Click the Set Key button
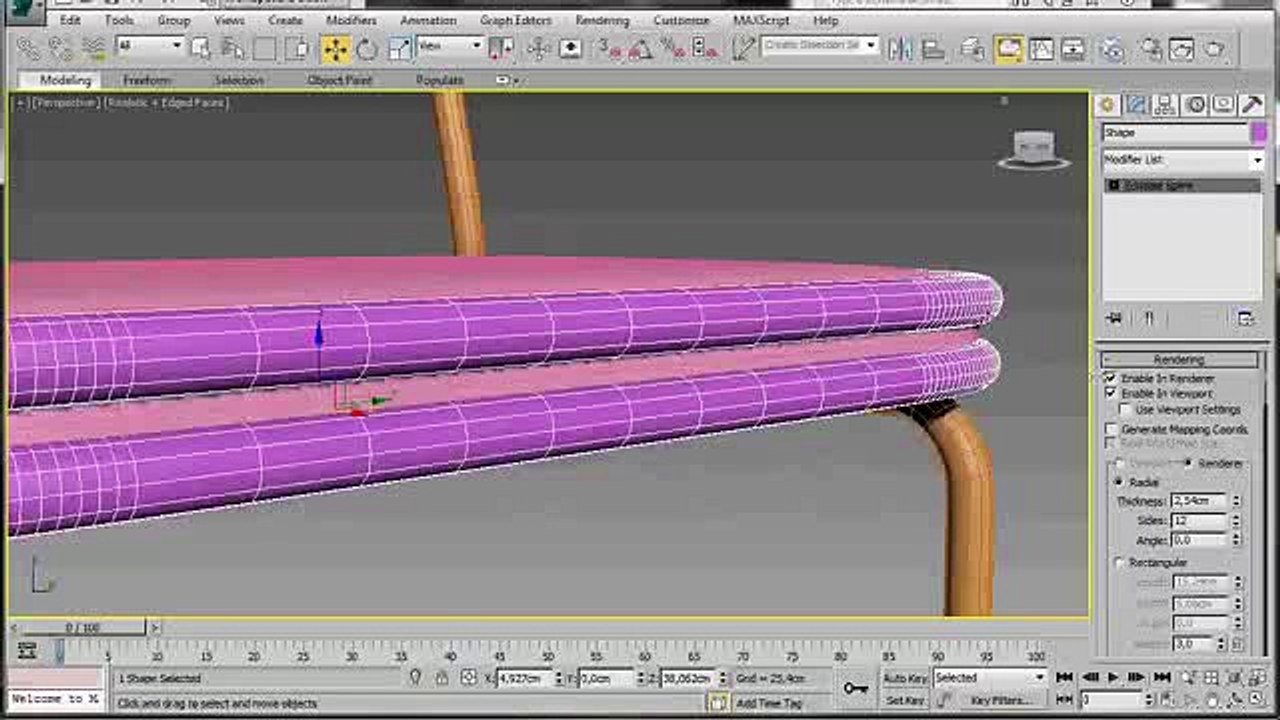 point(904,701)
